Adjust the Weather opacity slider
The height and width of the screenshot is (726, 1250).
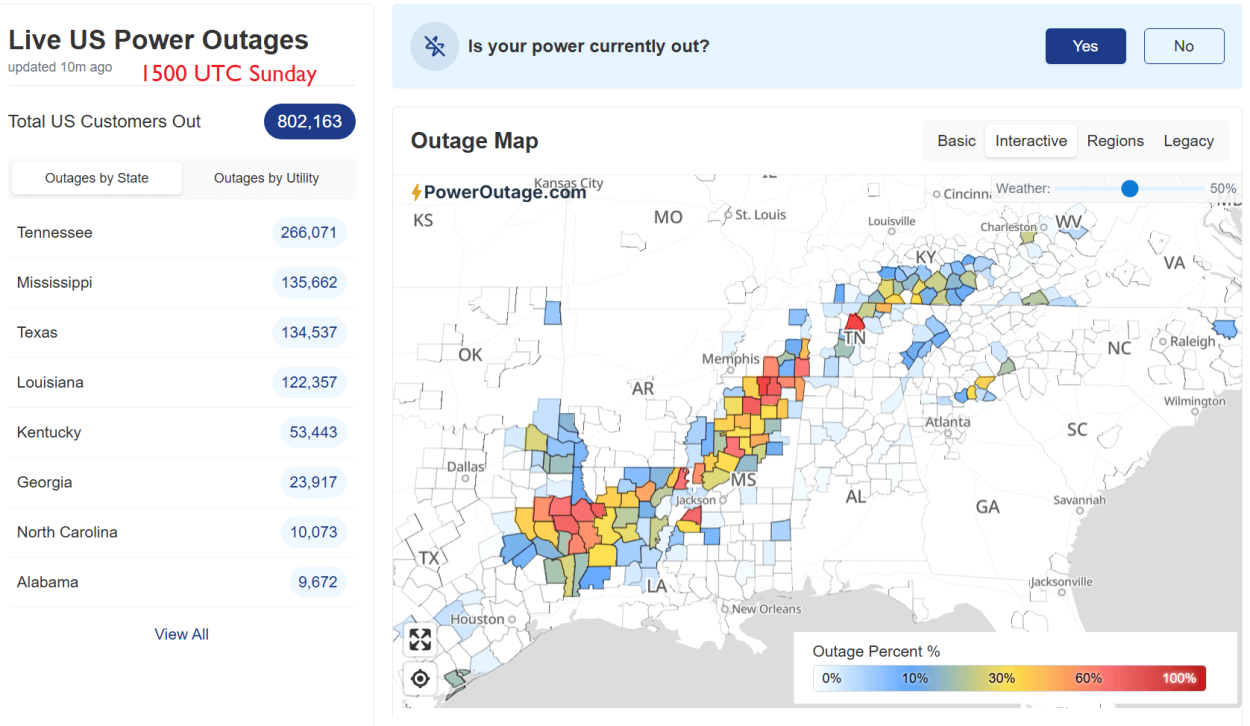[1129, 187]
